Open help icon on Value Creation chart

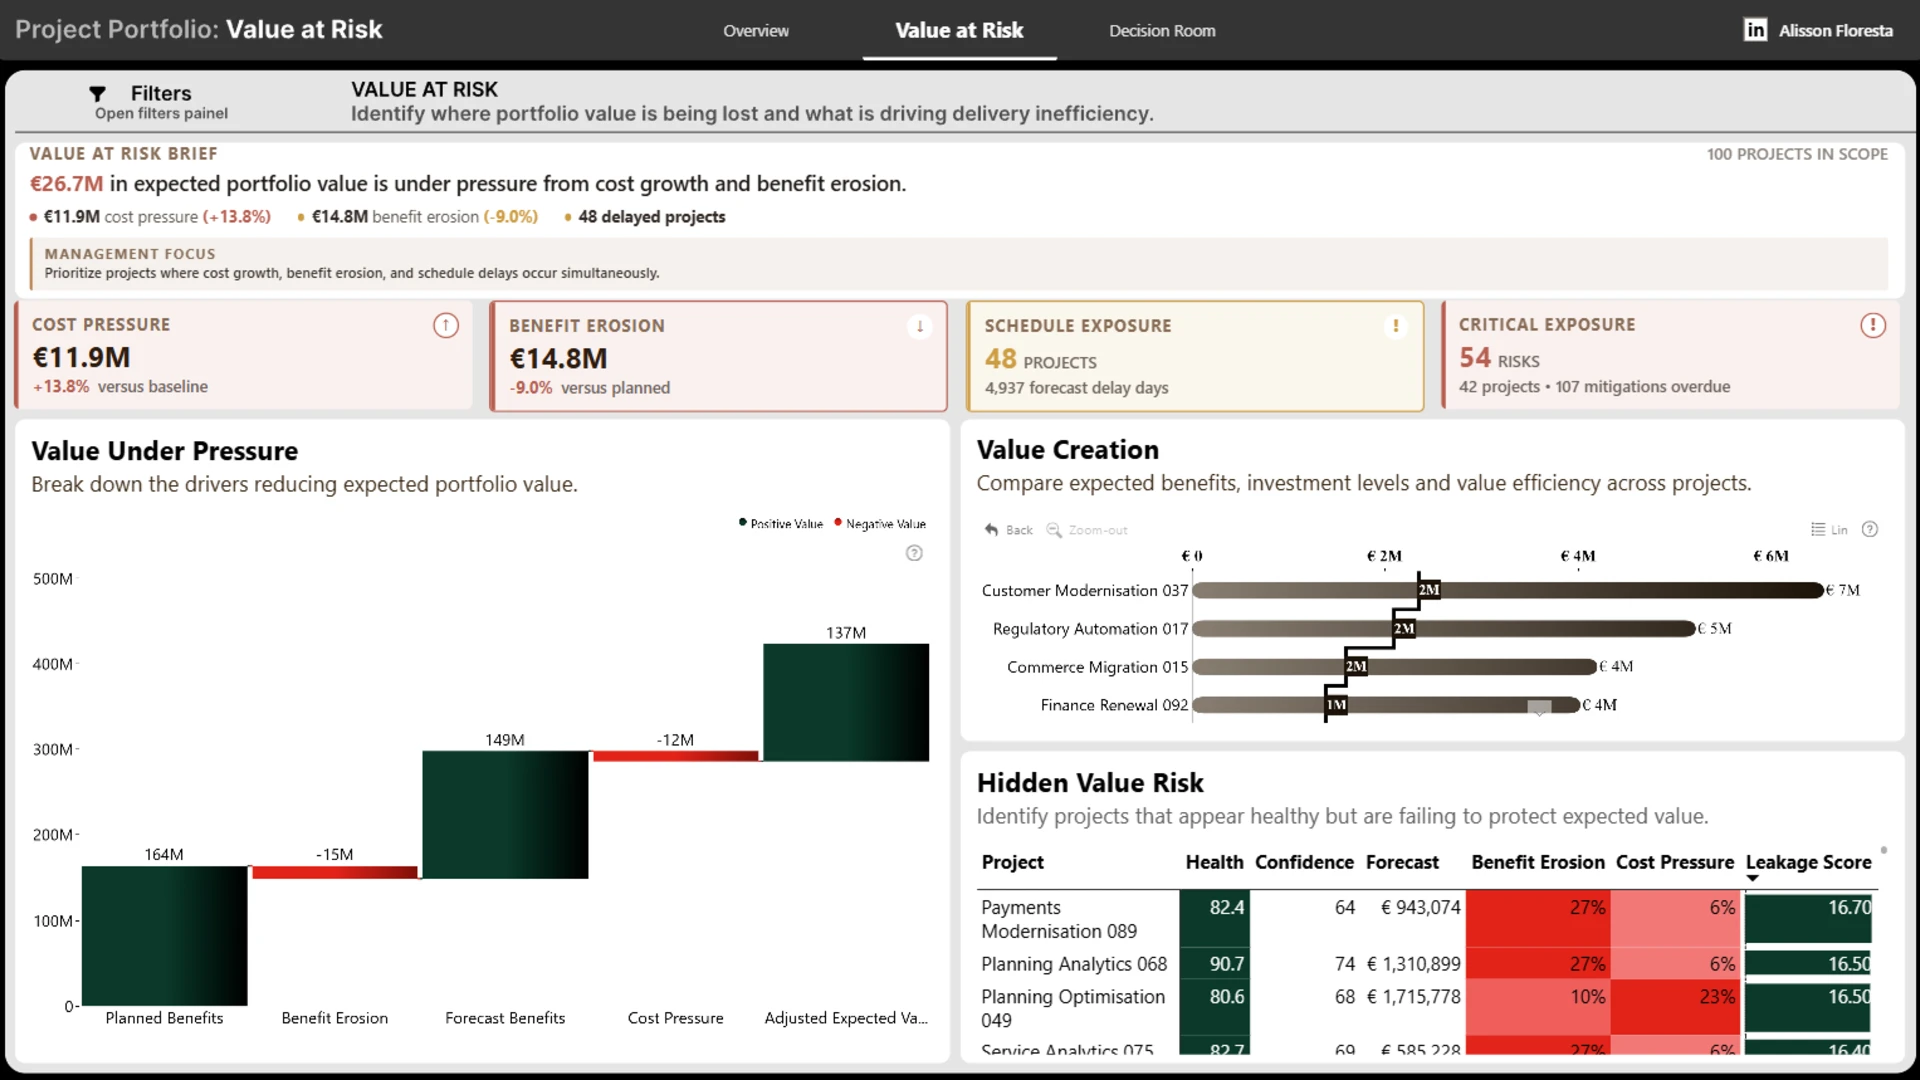coord(1870,529)
